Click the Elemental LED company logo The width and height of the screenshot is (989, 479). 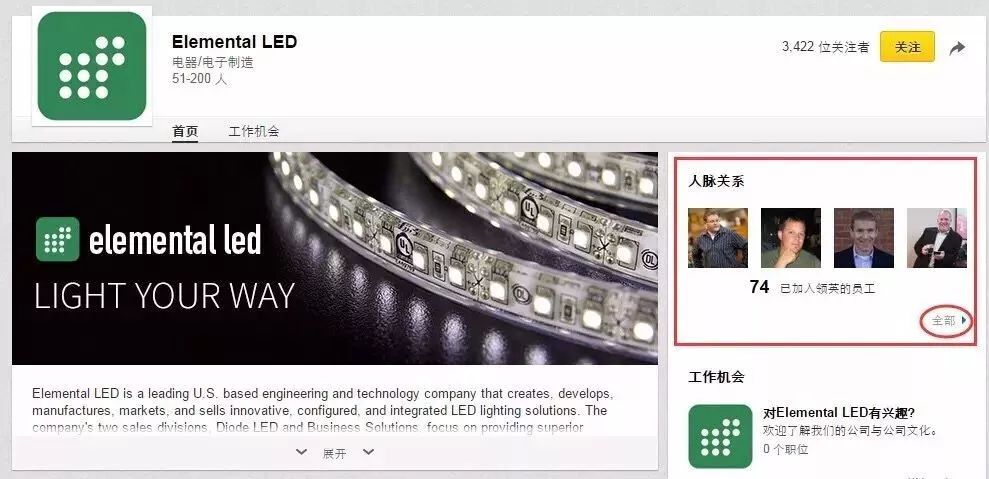tap(92, 66)
